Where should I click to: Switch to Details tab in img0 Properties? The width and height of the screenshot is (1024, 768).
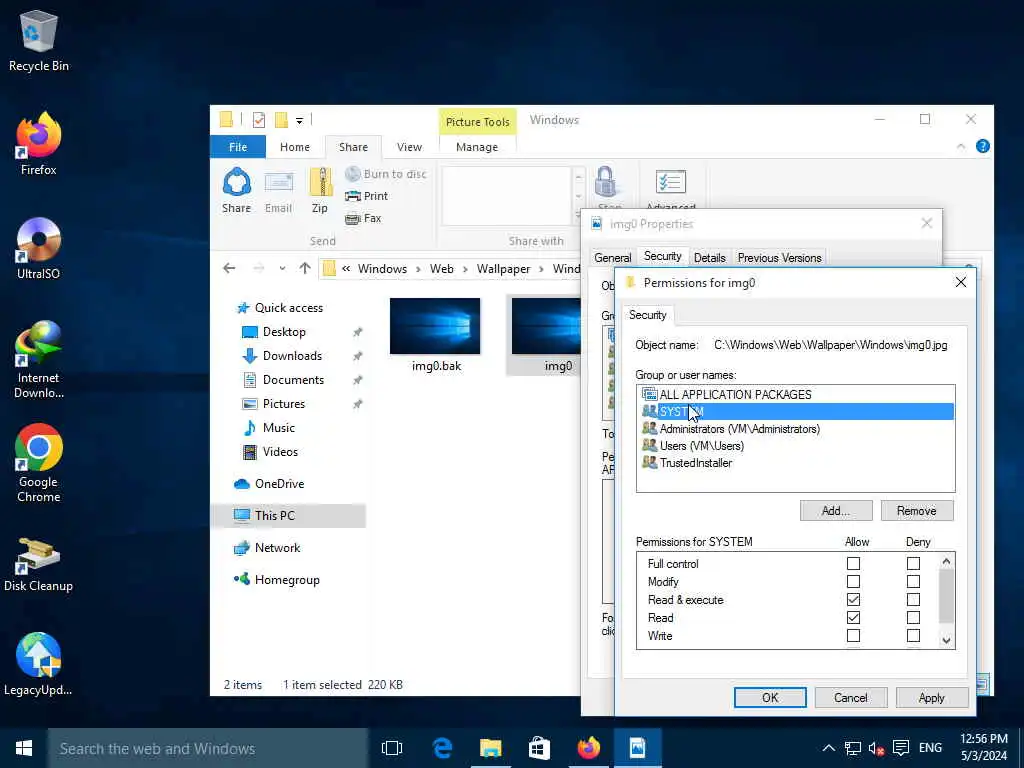coord(709,257)
